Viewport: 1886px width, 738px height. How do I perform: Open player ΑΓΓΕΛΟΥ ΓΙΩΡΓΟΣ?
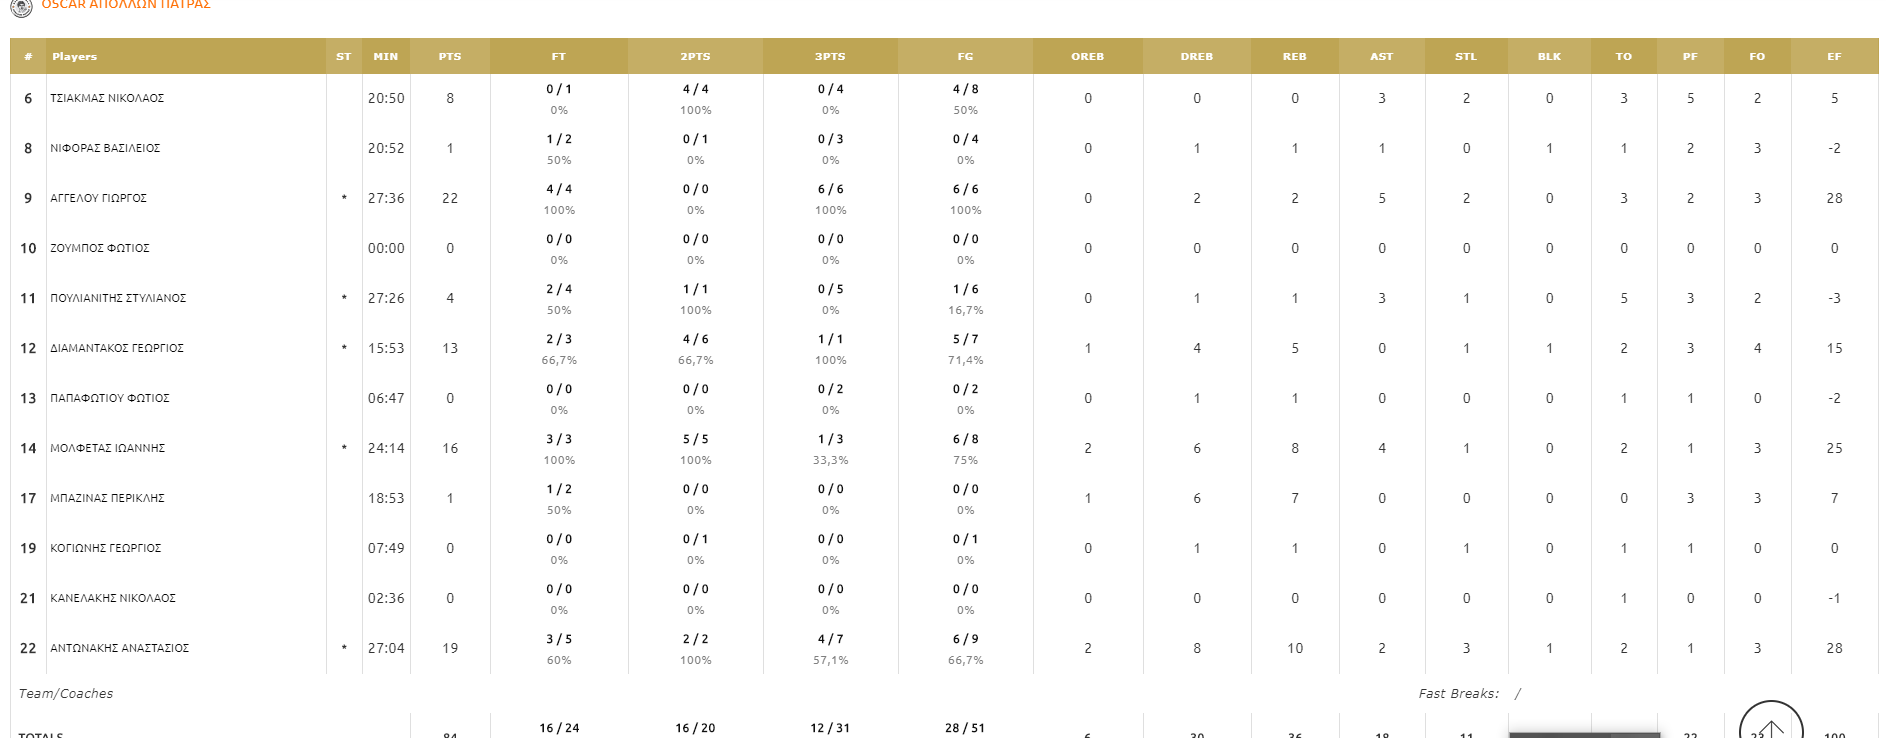[99, 199]
